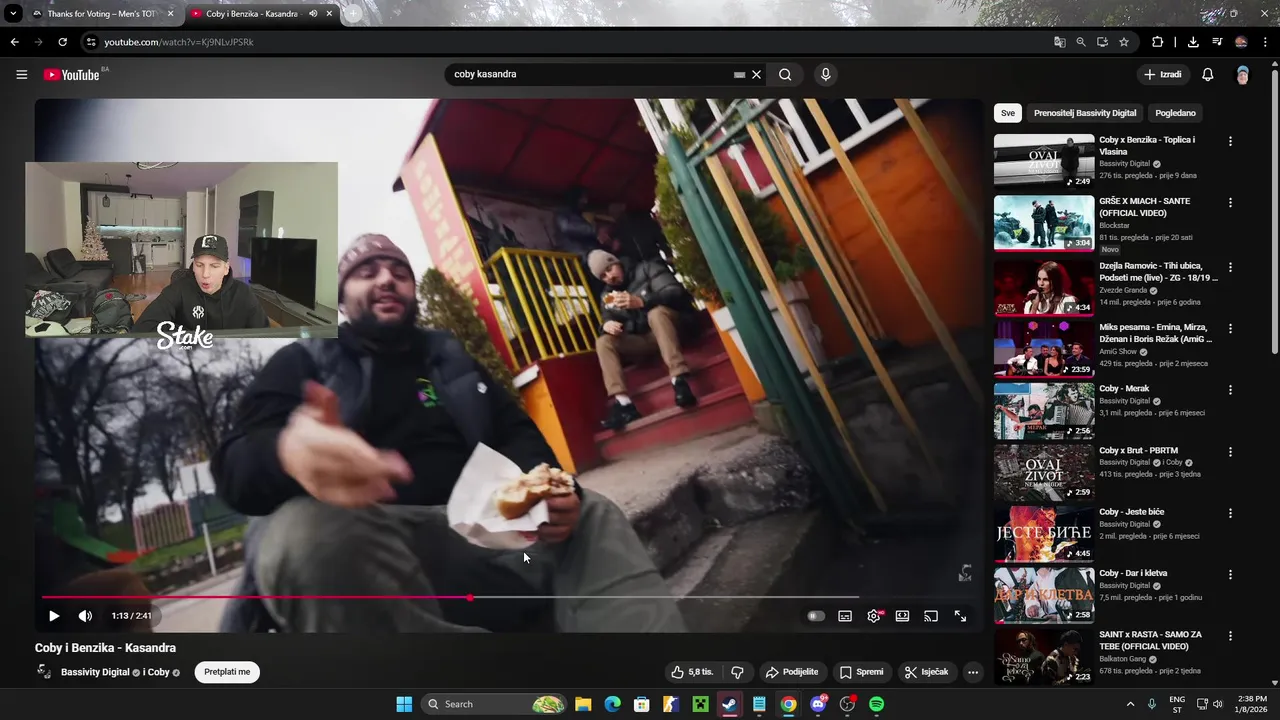The width and height of the screenshot is (1280, 720).
Task: Switch to Thanks for Voting browser tab
Action: coord(102,14)
